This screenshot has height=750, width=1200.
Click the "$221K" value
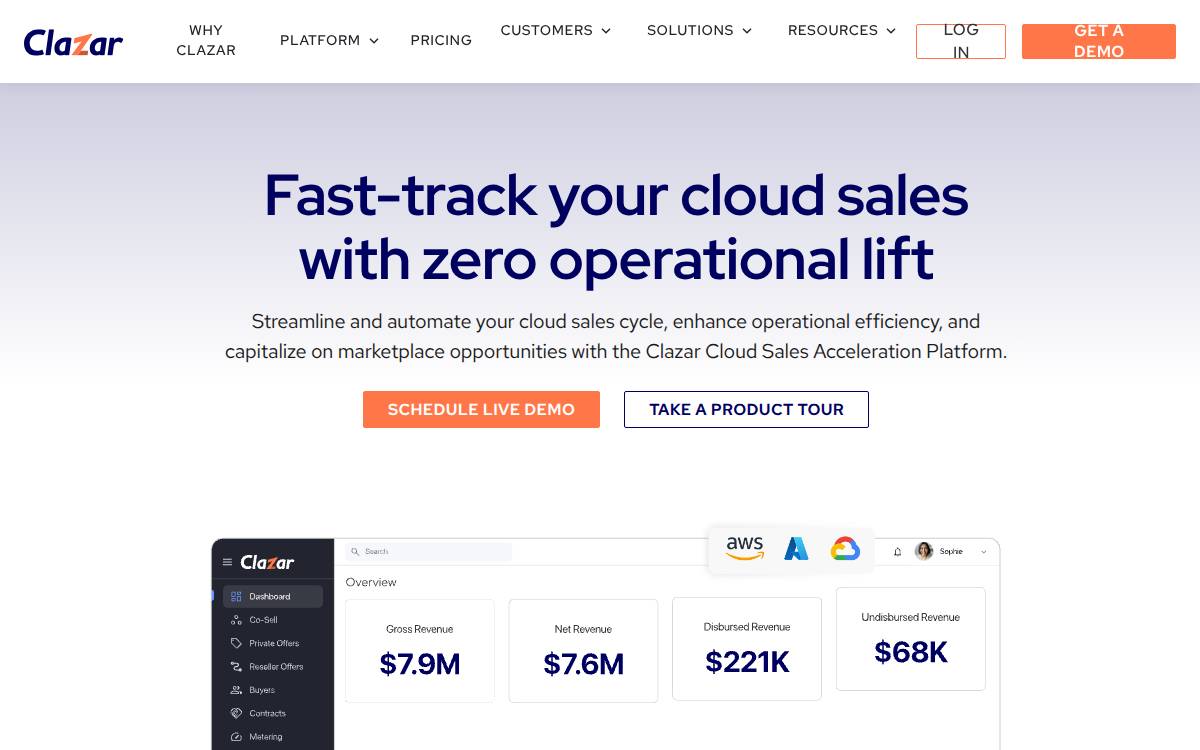pos(747,662)
